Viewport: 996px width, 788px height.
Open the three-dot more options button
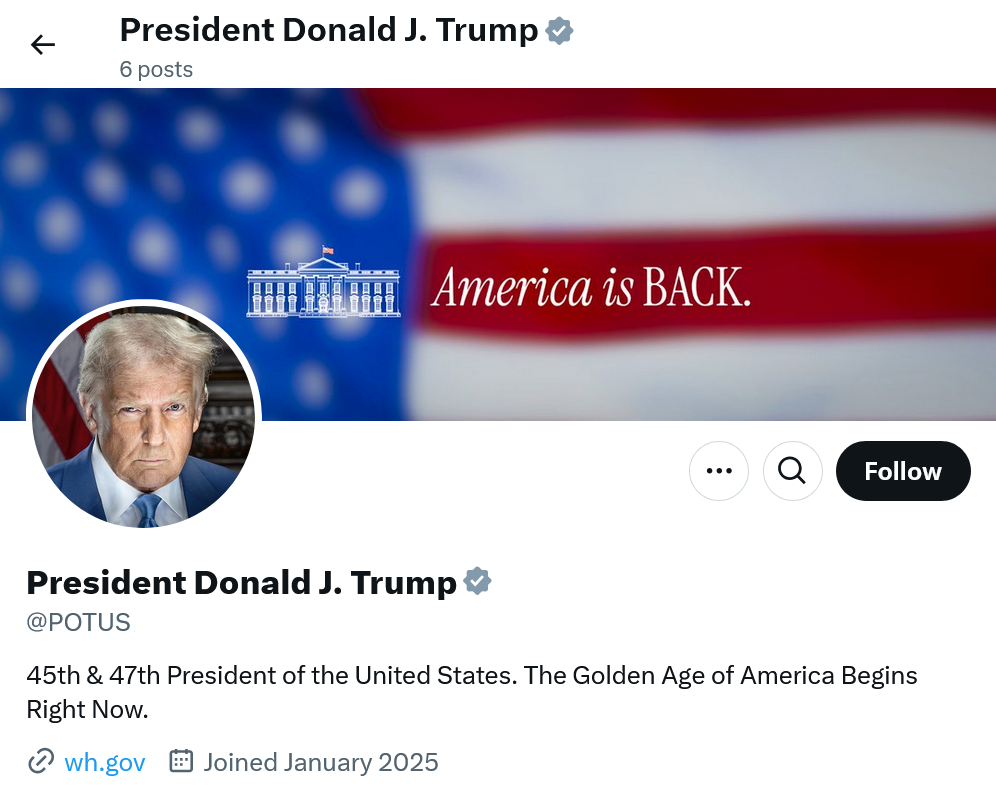(719, 471)
